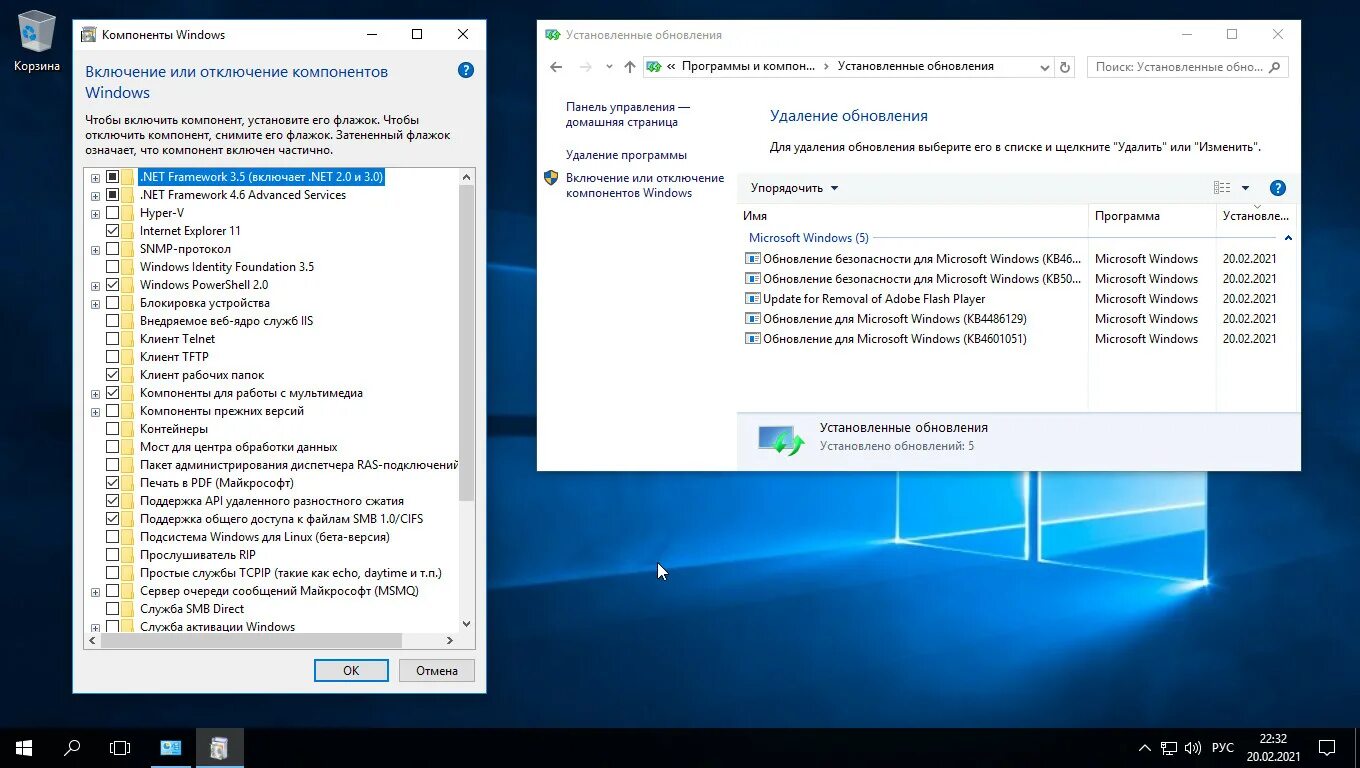The height and width of the screenshot is (768, 1360).
Task: Switch to Компоненты Windows taskbar app
Action: (219, 747)
